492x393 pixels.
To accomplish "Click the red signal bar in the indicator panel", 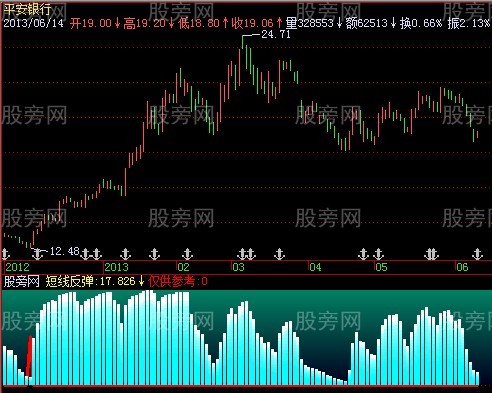I will (29, 356).
